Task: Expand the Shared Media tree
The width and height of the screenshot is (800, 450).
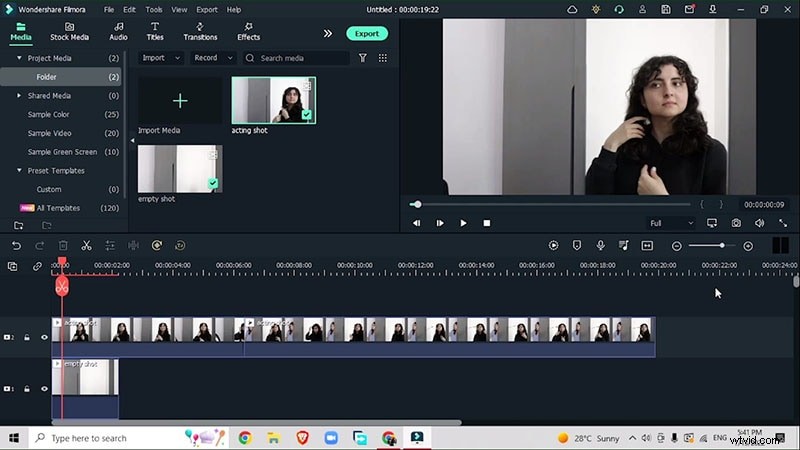Action: pos(19,95)
